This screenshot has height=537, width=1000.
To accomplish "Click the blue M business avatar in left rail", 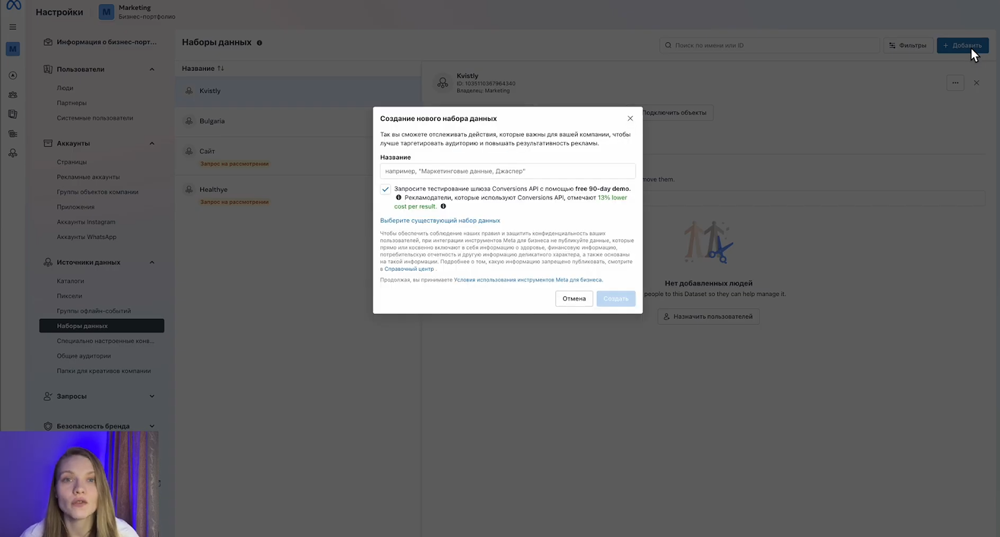I will coord(13,49).
